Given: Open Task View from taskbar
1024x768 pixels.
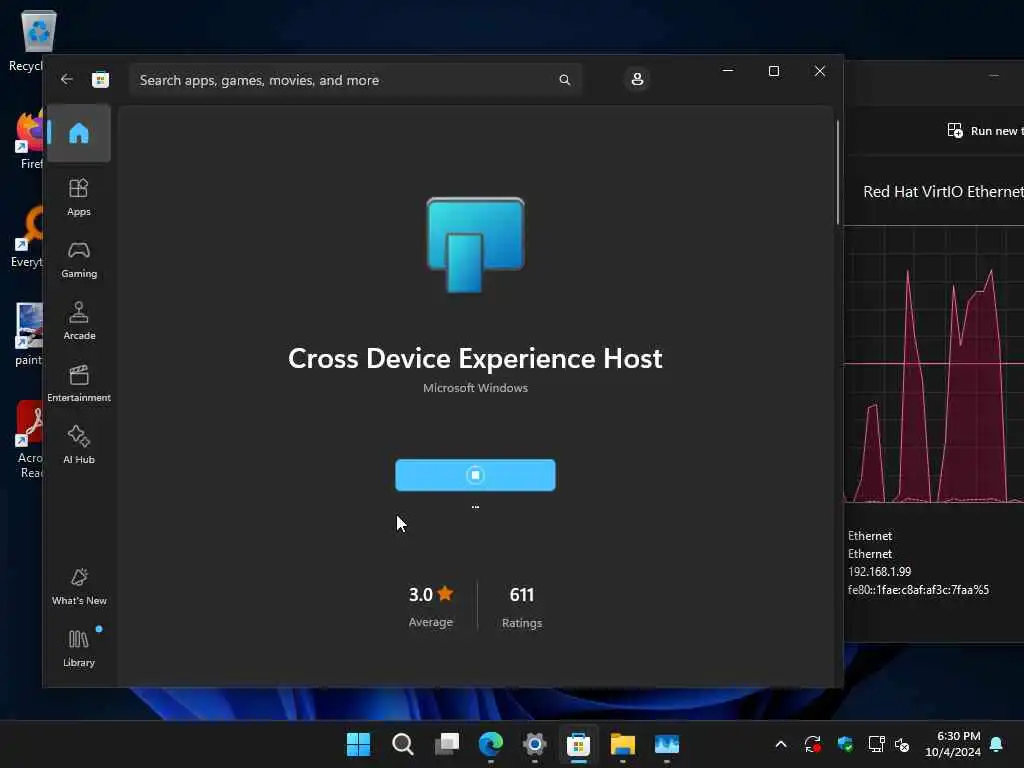Looking at the screenshot, I should tap(447, 744).
